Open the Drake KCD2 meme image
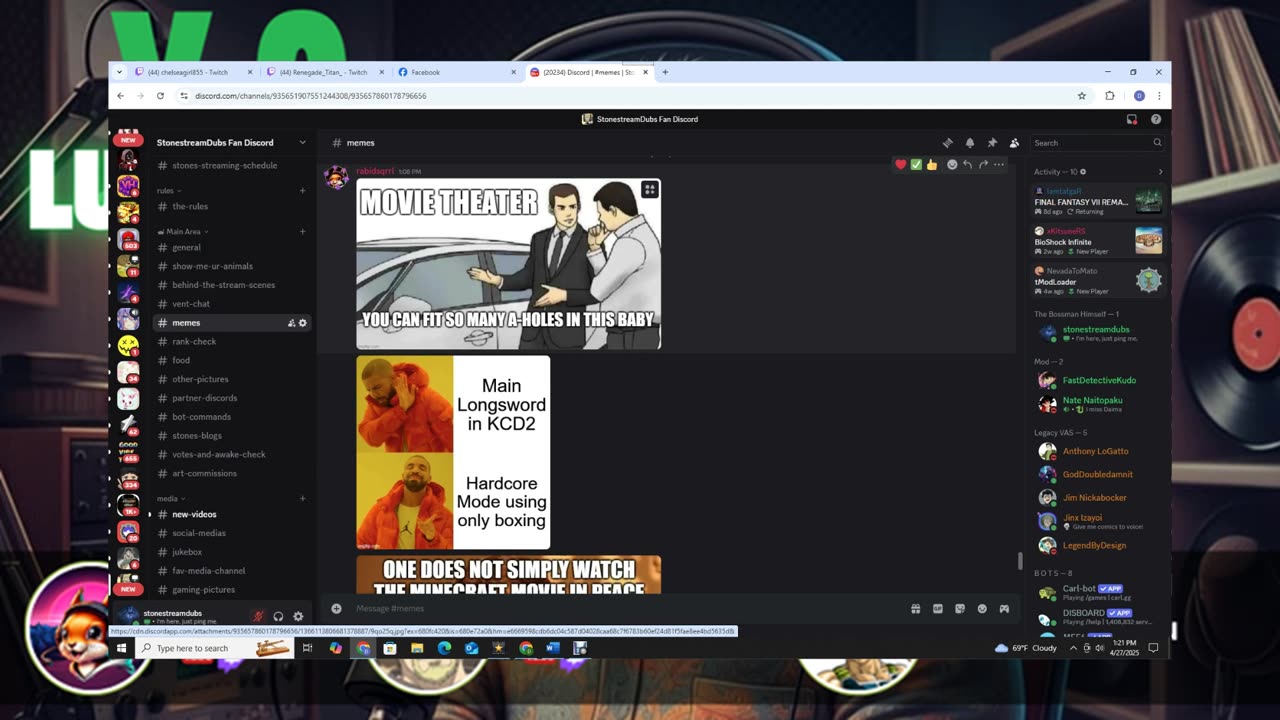 click(x=453, y=452)
